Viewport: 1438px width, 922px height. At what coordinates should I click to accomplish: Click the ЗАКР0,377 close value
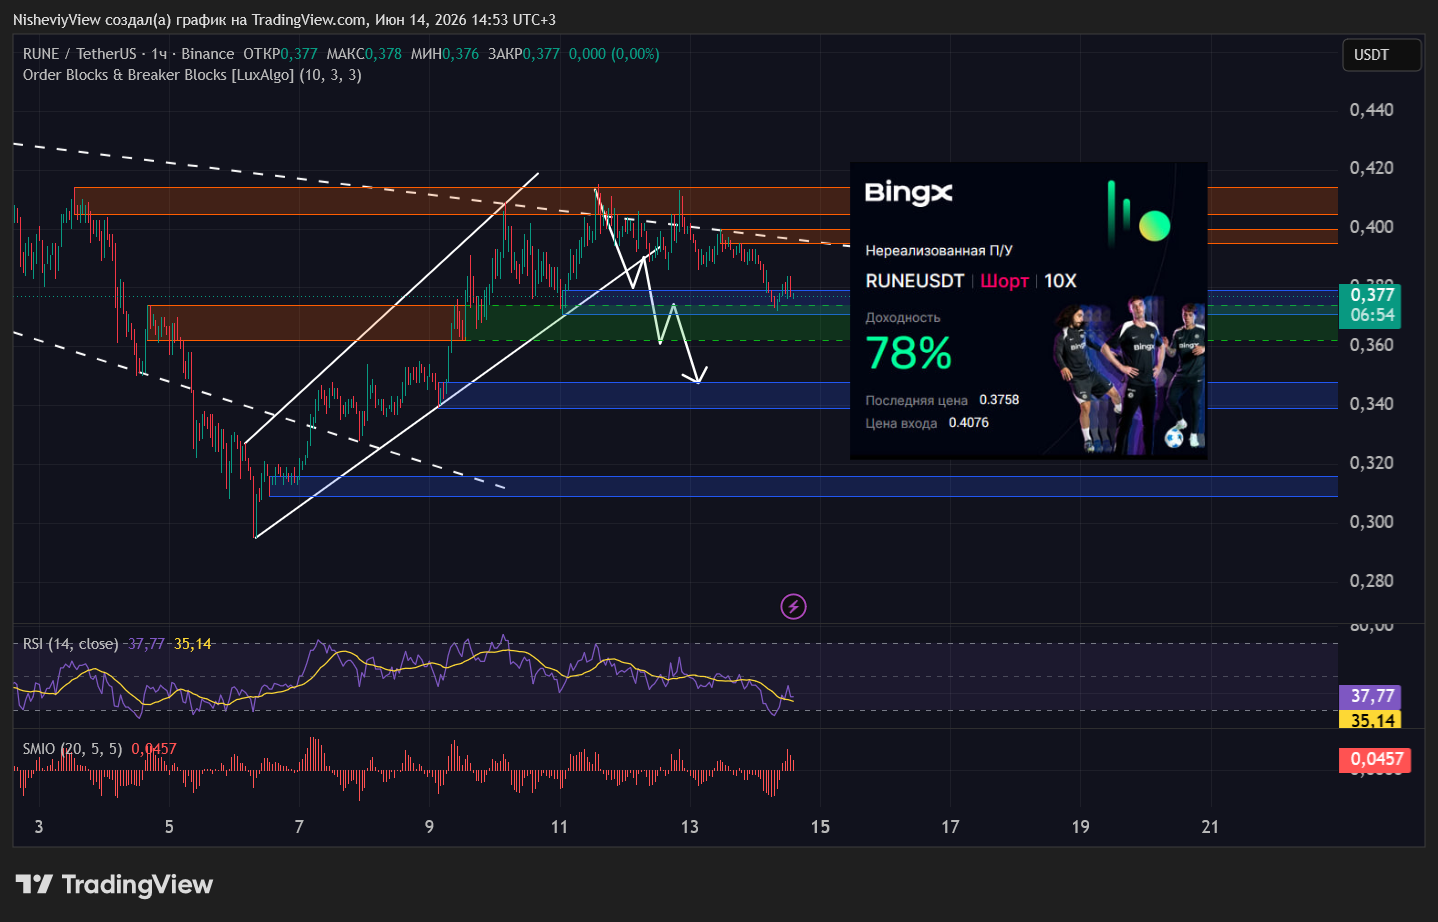click(524, 54)
